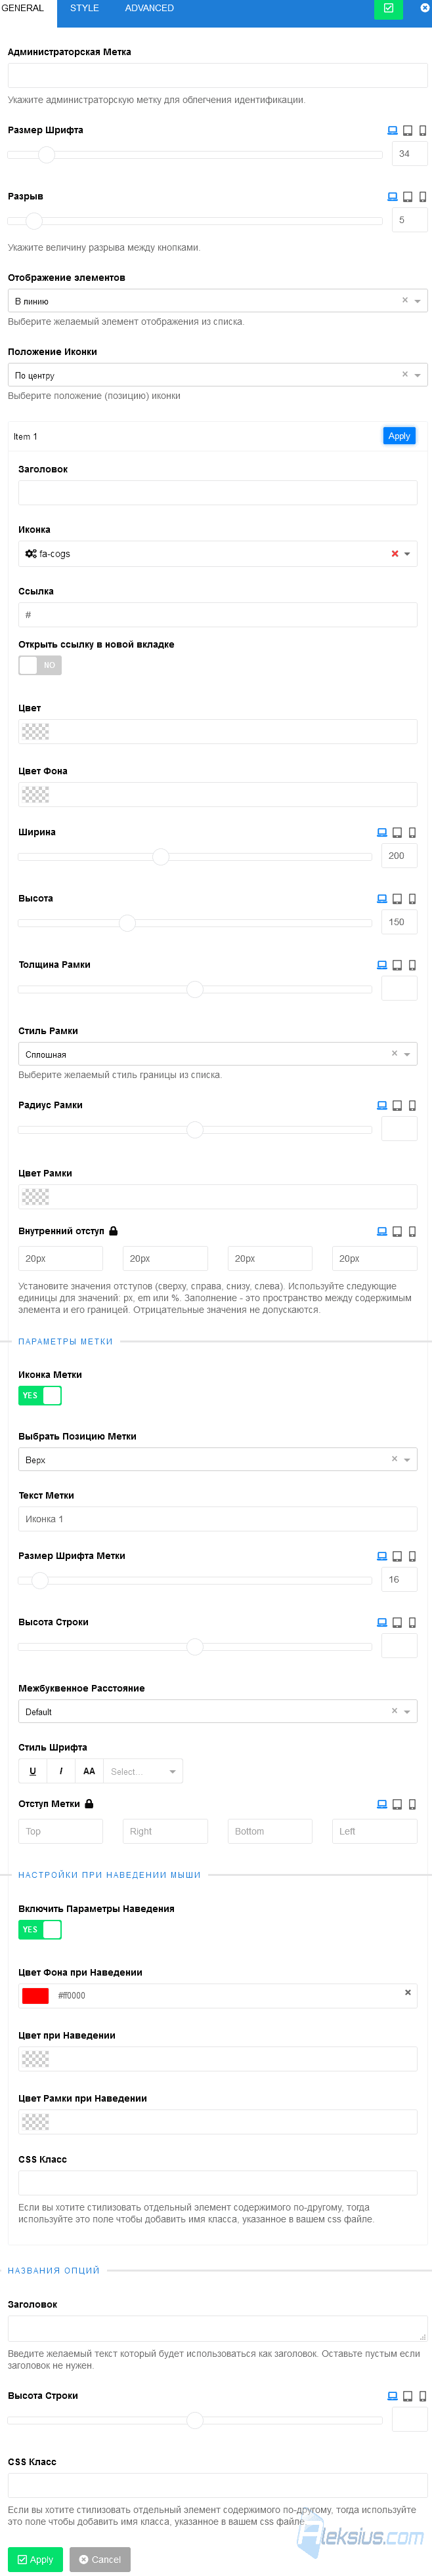Select tablet device icon for Толщина Рамки

click(397, 965)
